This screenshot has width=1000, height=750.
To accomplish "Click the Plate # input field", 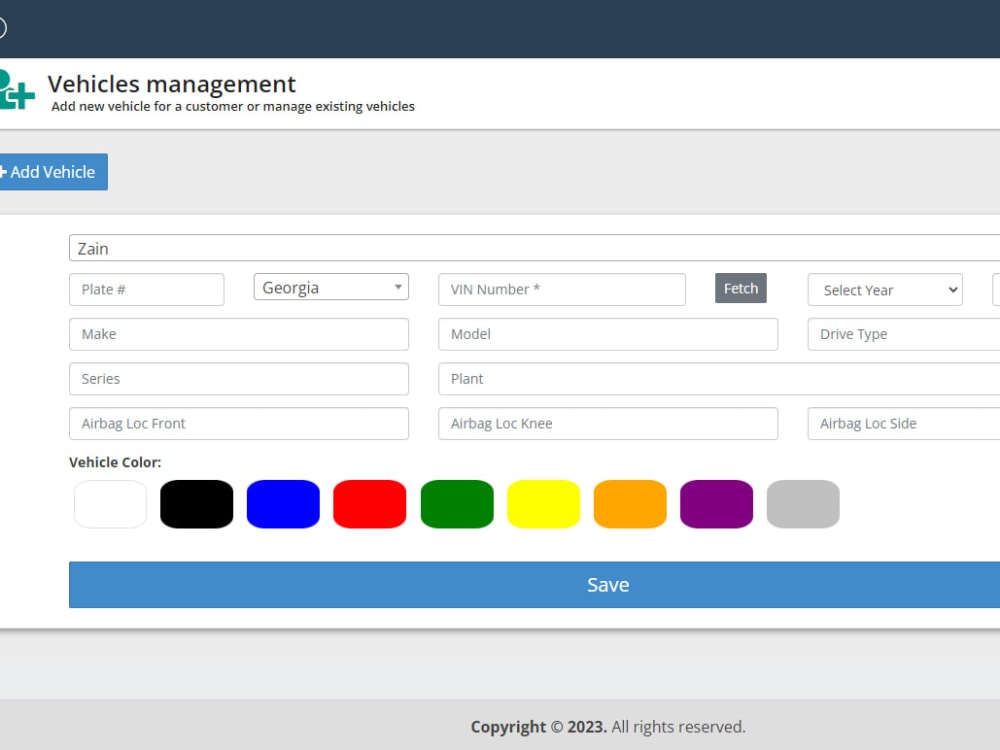I will [146, 289].
